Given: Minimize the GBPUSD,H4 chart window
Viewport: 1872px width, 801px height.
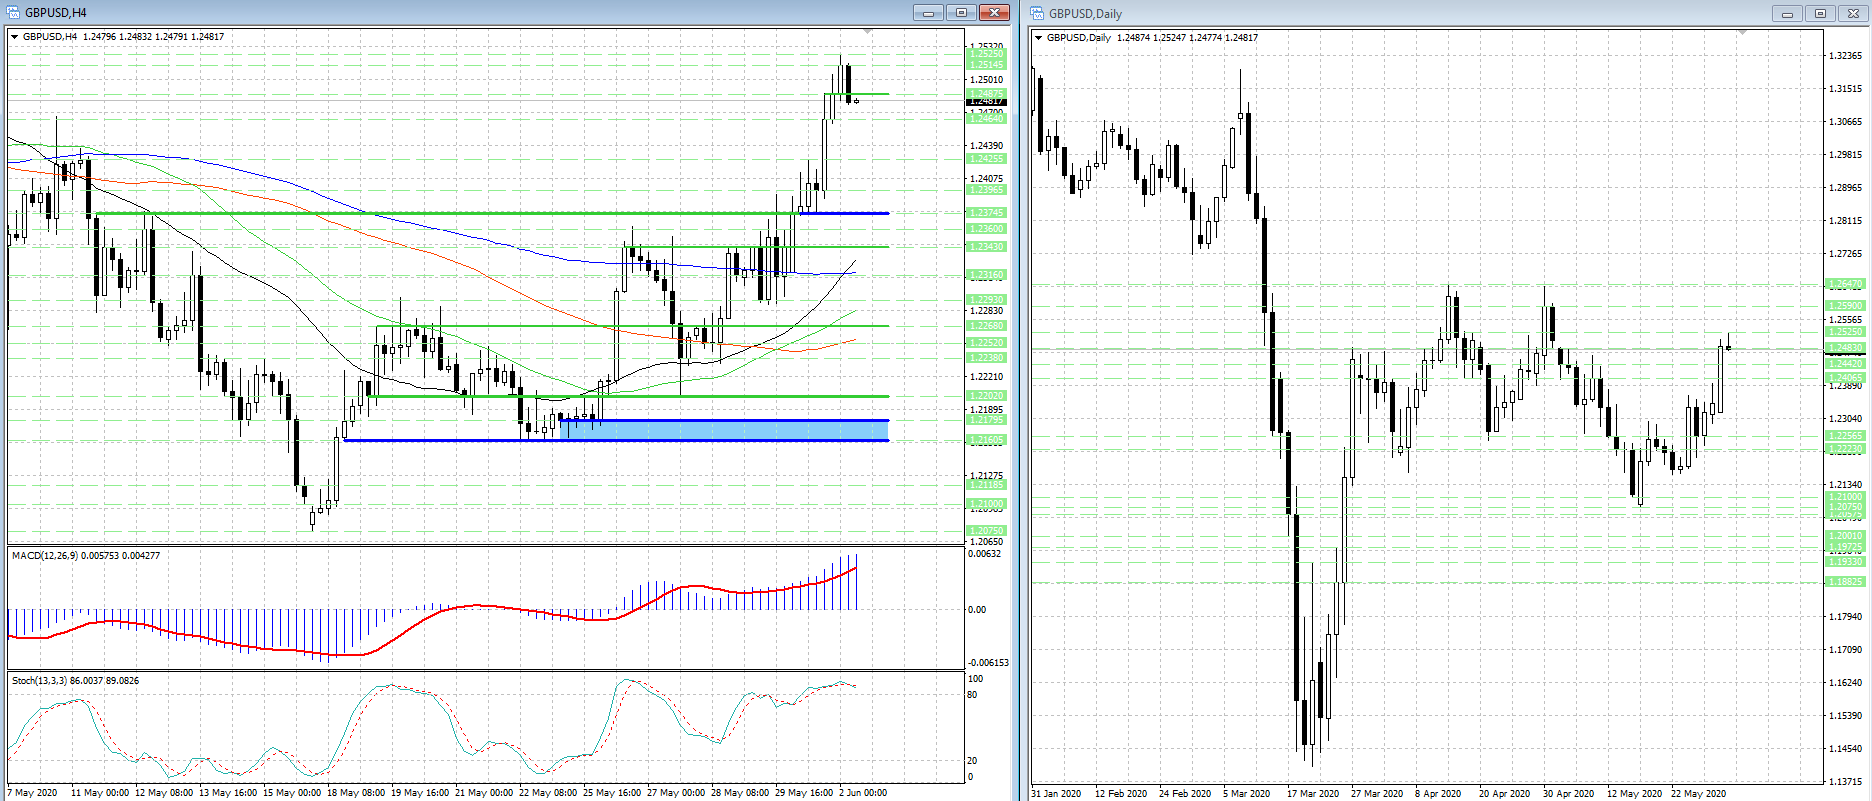Looking at the screenshot, I should click(x=928, y=13).
